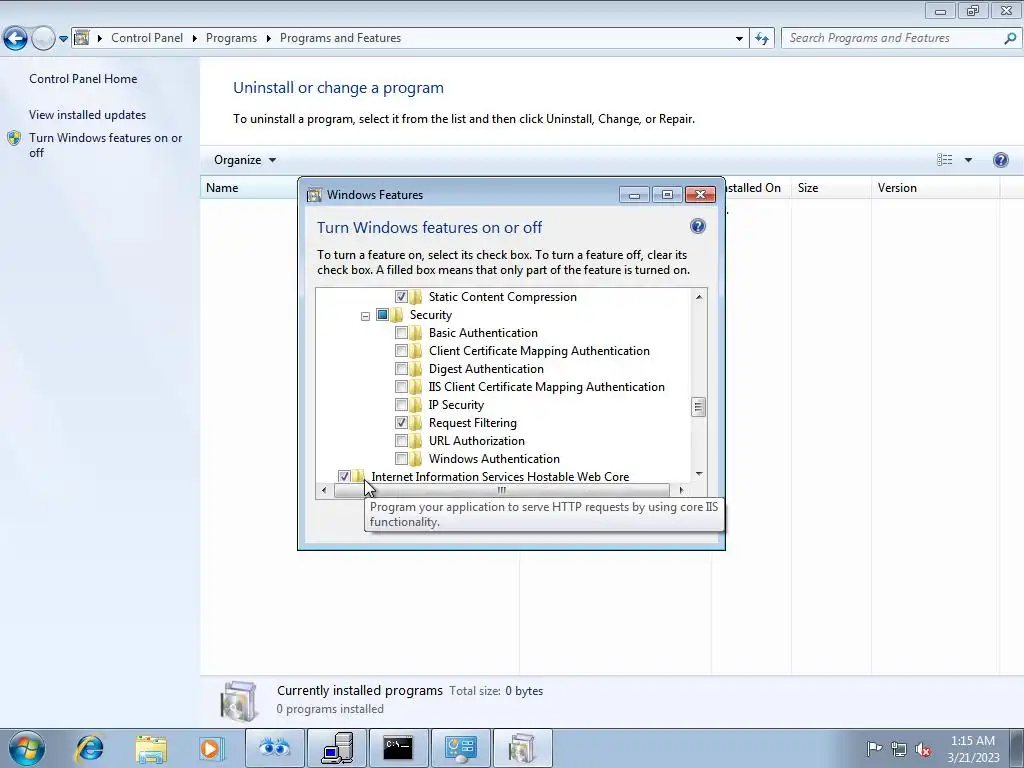Select Programs and Features breadcrumb
The height and width of the screenshot is (768, 1024).
pos(340,38)
